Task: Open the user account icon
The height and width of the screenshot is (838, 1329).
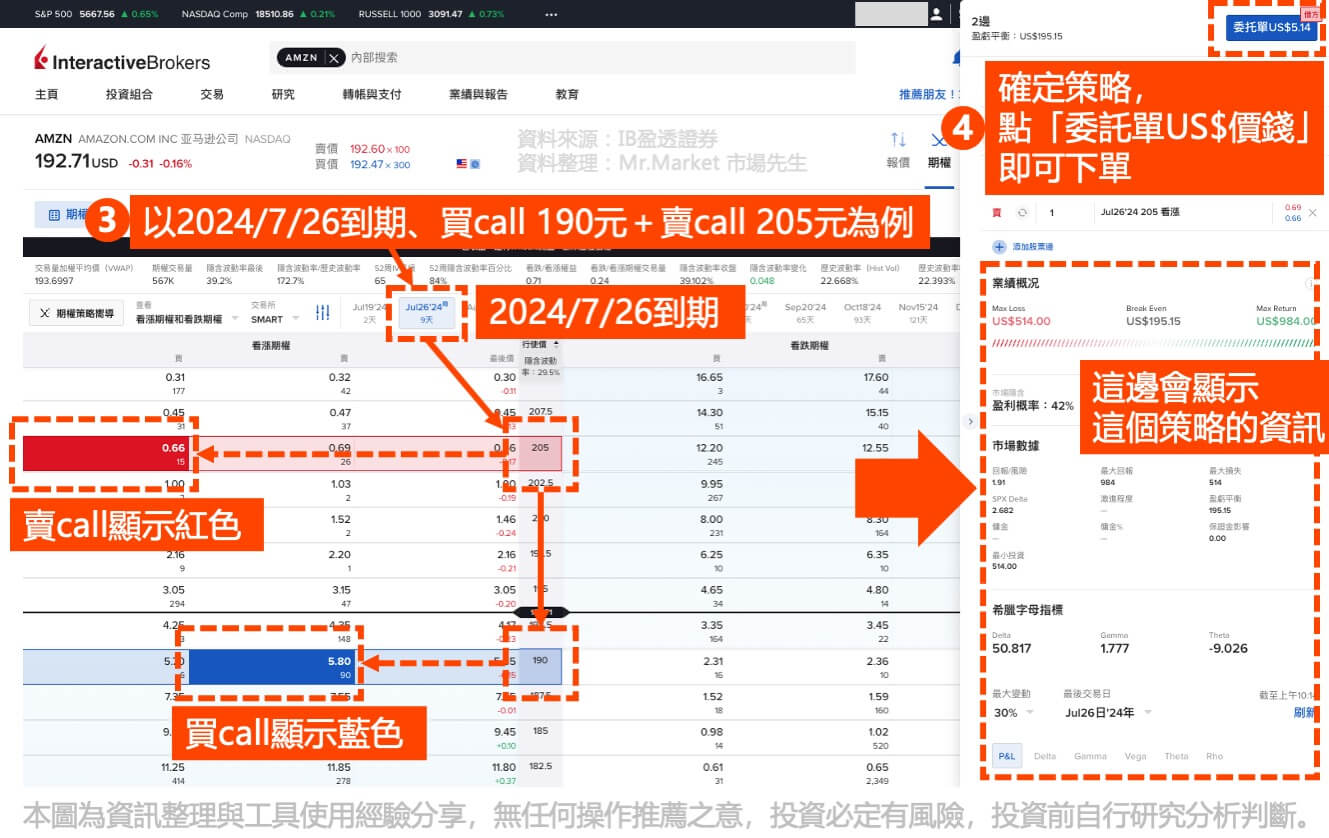Action: [936, 14]
